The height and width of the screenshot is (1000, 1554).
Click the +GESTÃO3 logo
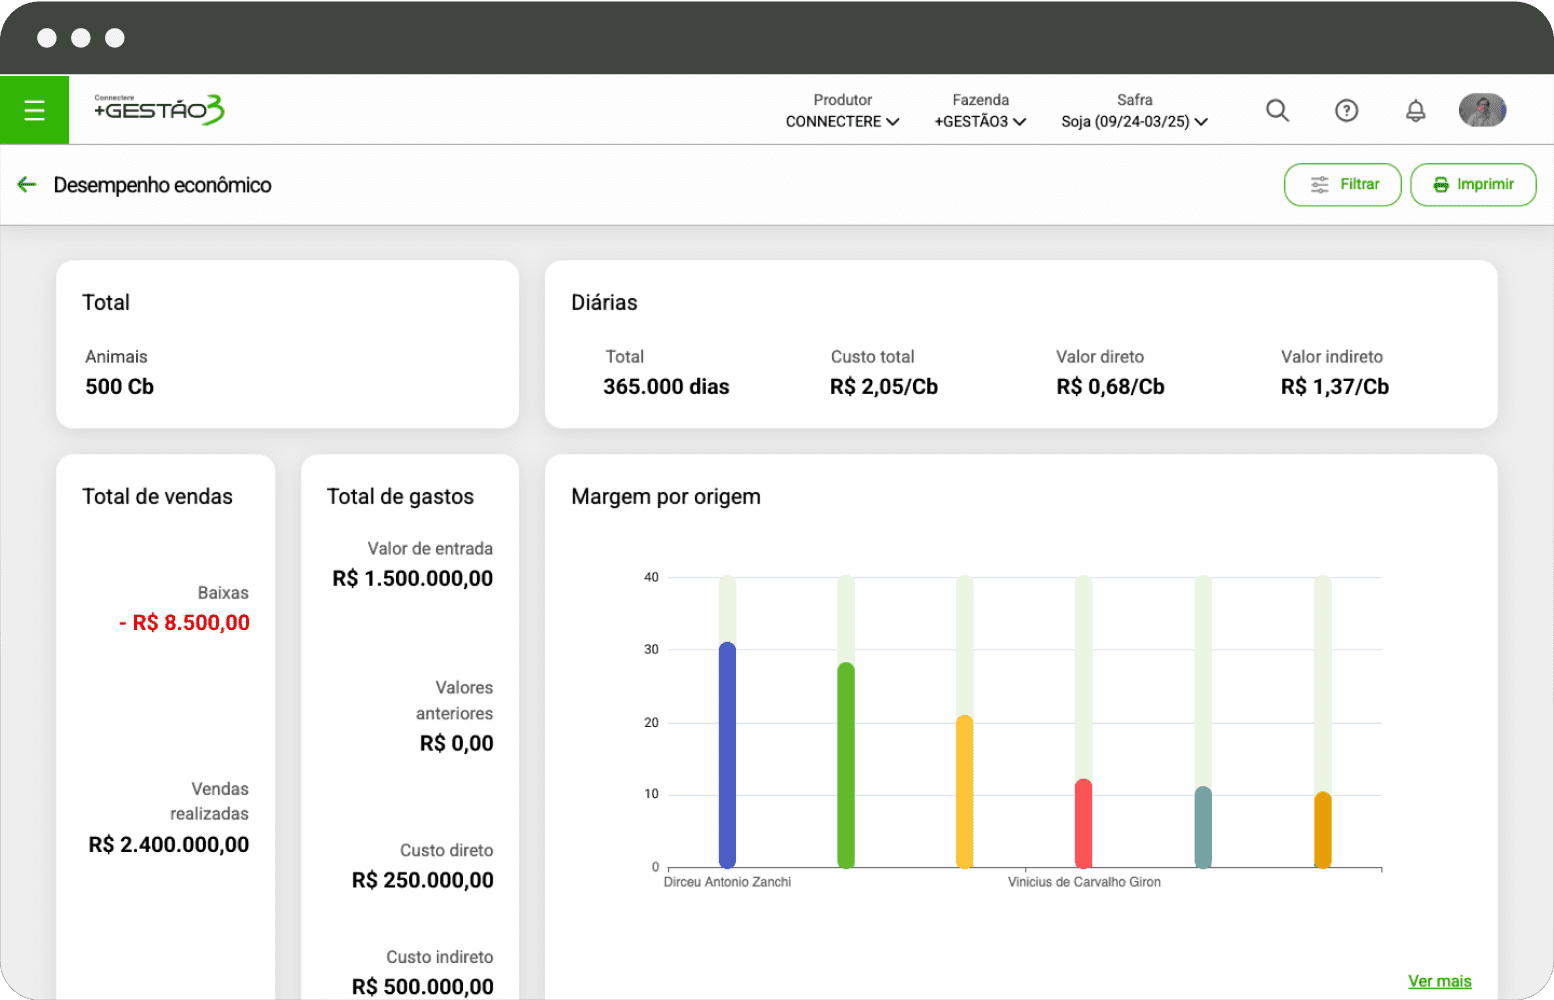159,109
